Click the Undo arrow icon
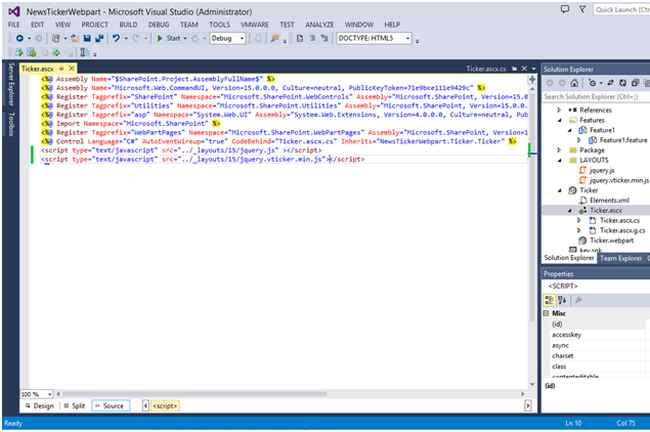 click(x=116, y=38)
